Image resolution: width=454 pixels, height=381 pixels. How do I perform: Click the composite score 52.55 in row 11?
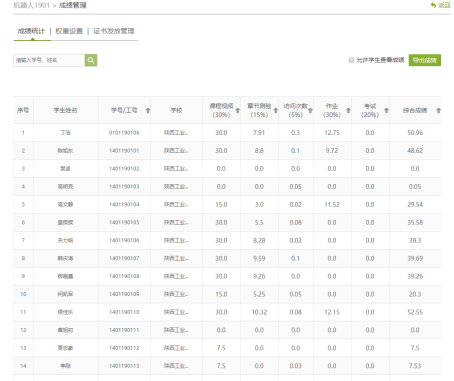415,312
